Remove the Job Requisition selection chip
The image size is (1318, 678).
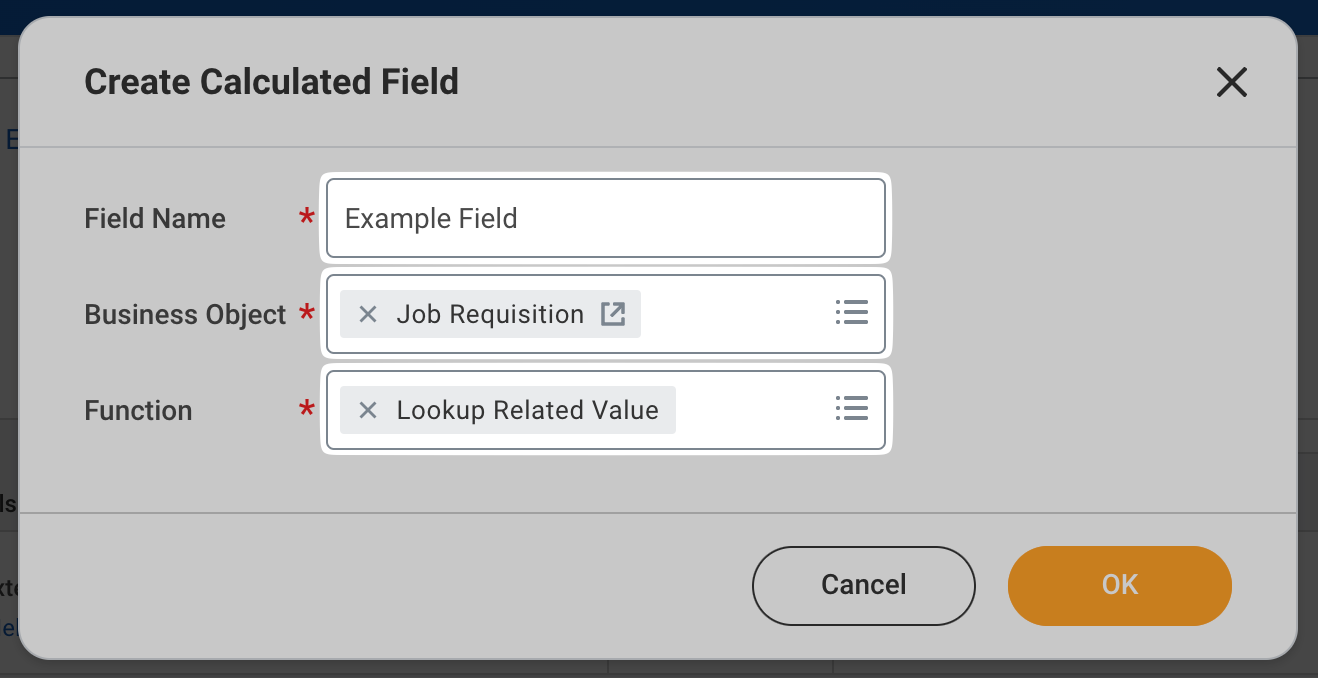point(368,314)
